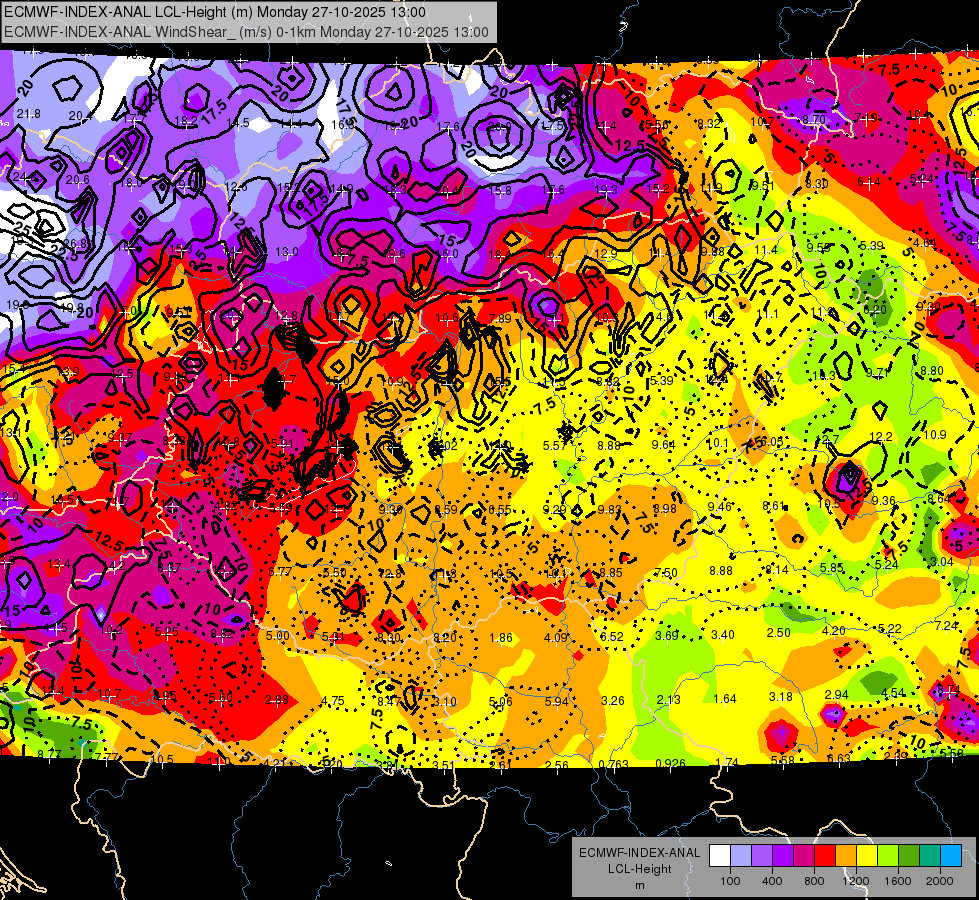The image size is (979, 900).
Task: Click the legend tick label 800
Action: pos(814,881)
